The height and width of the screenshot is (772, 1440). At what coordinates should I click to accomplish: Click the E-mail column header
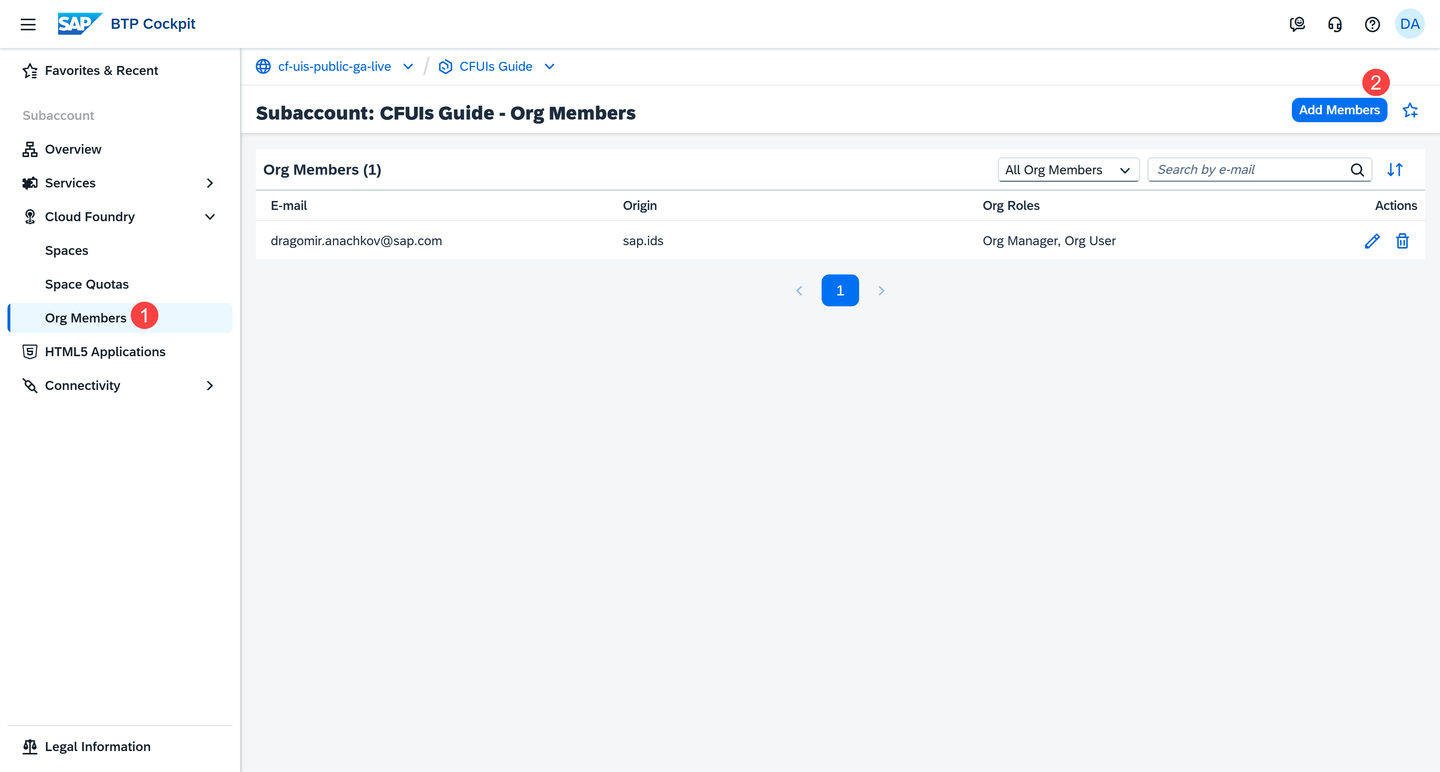click(x=289, y=206)
